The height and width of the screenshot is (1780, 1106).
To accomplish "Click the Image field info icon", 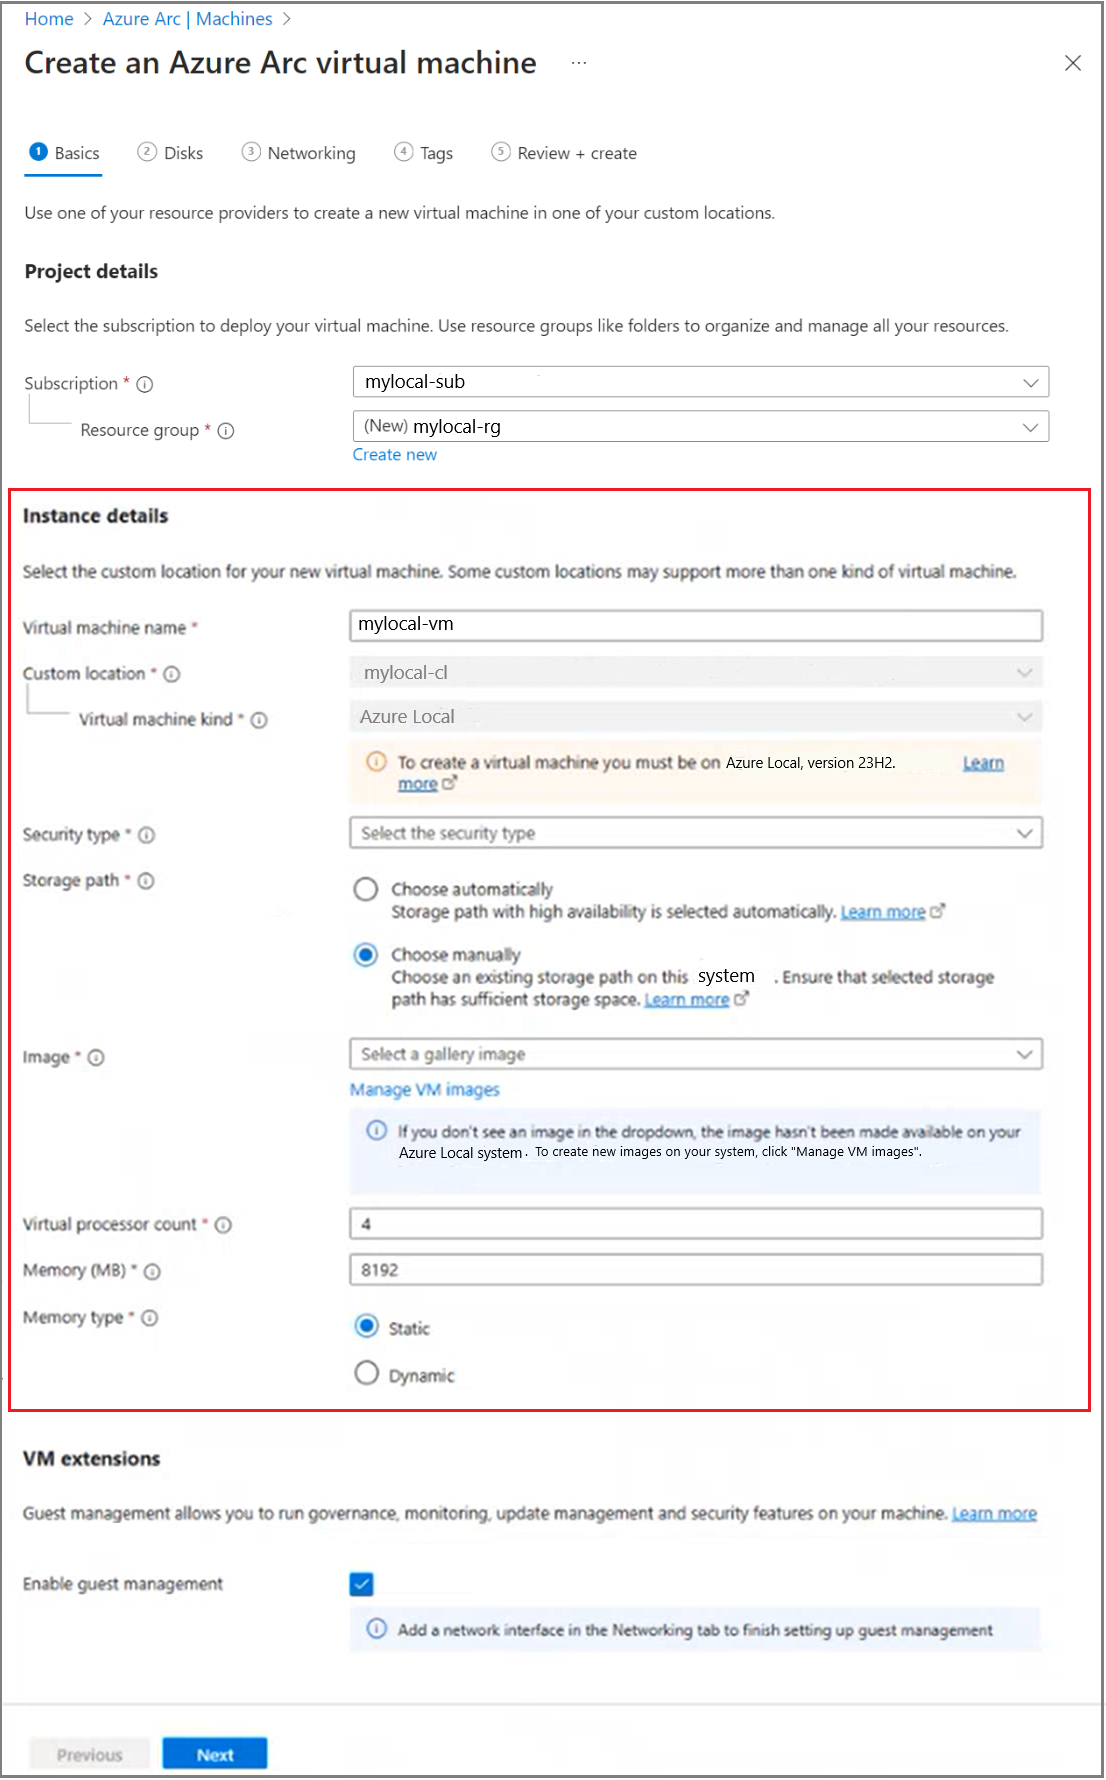I will [96, 1058].
